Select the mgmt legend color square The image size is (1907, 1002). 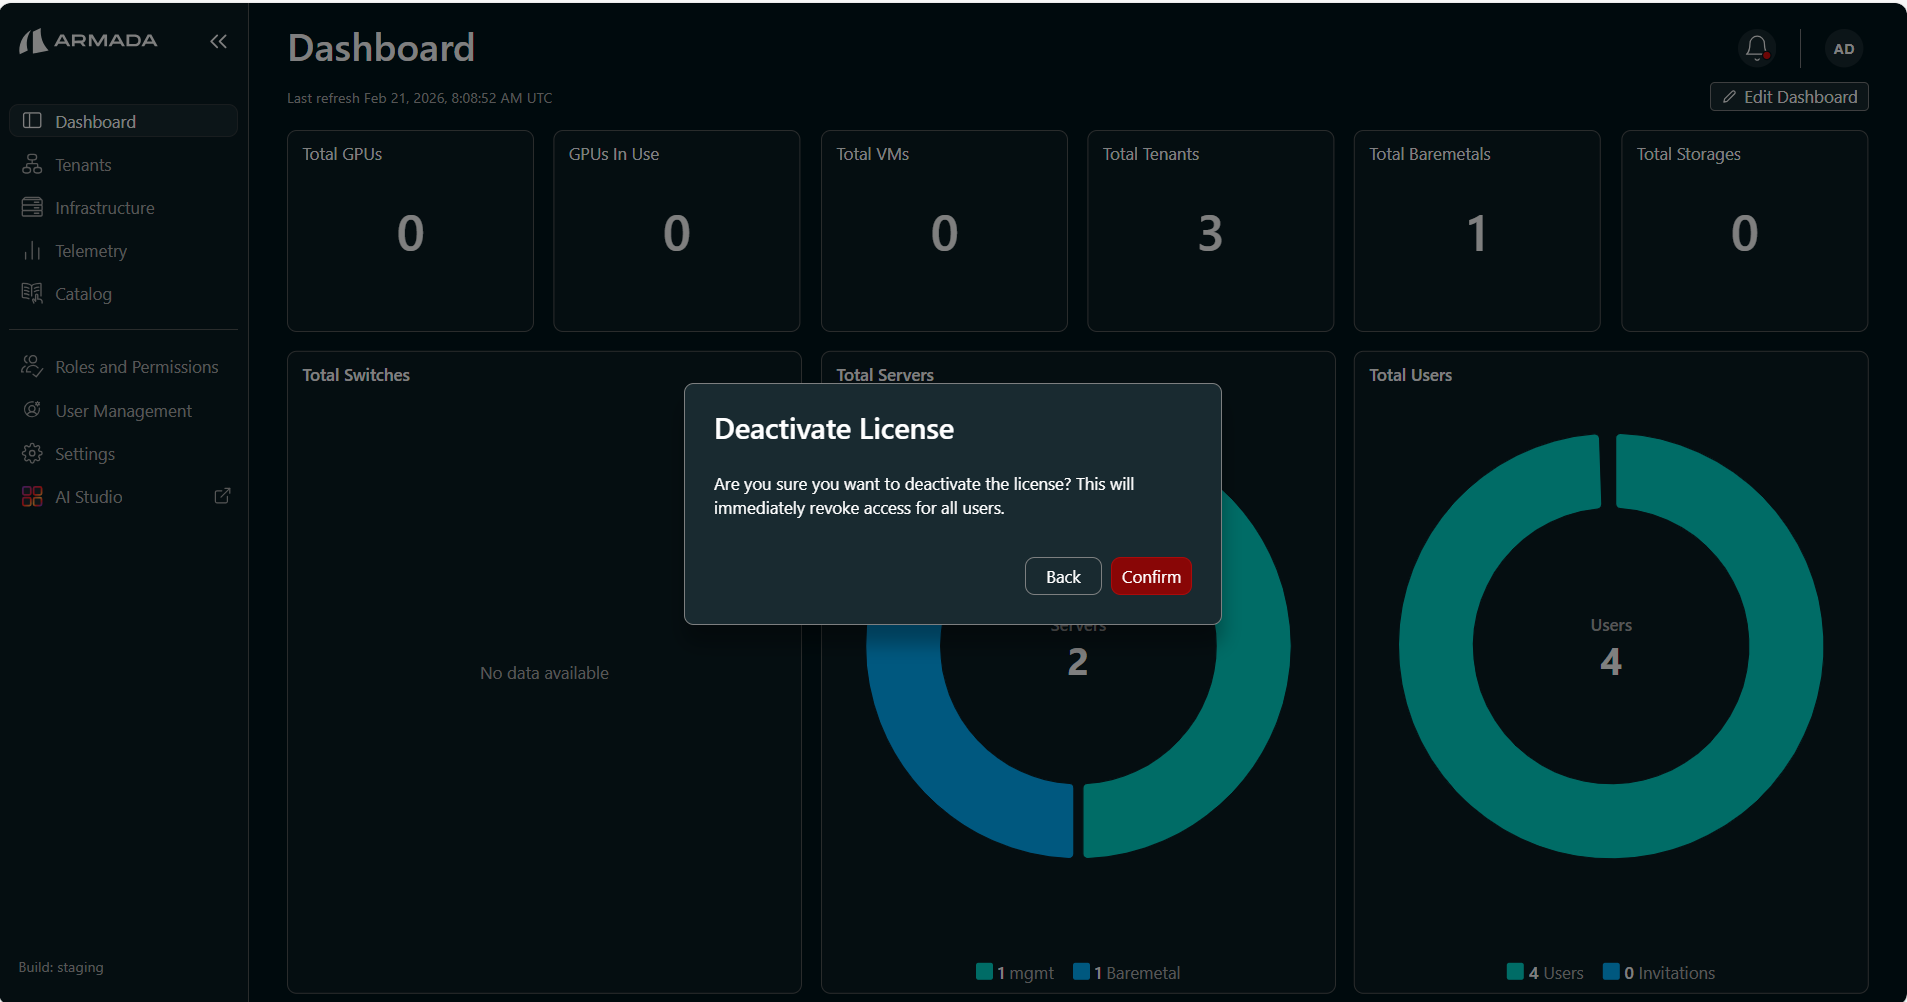(984, 971)
